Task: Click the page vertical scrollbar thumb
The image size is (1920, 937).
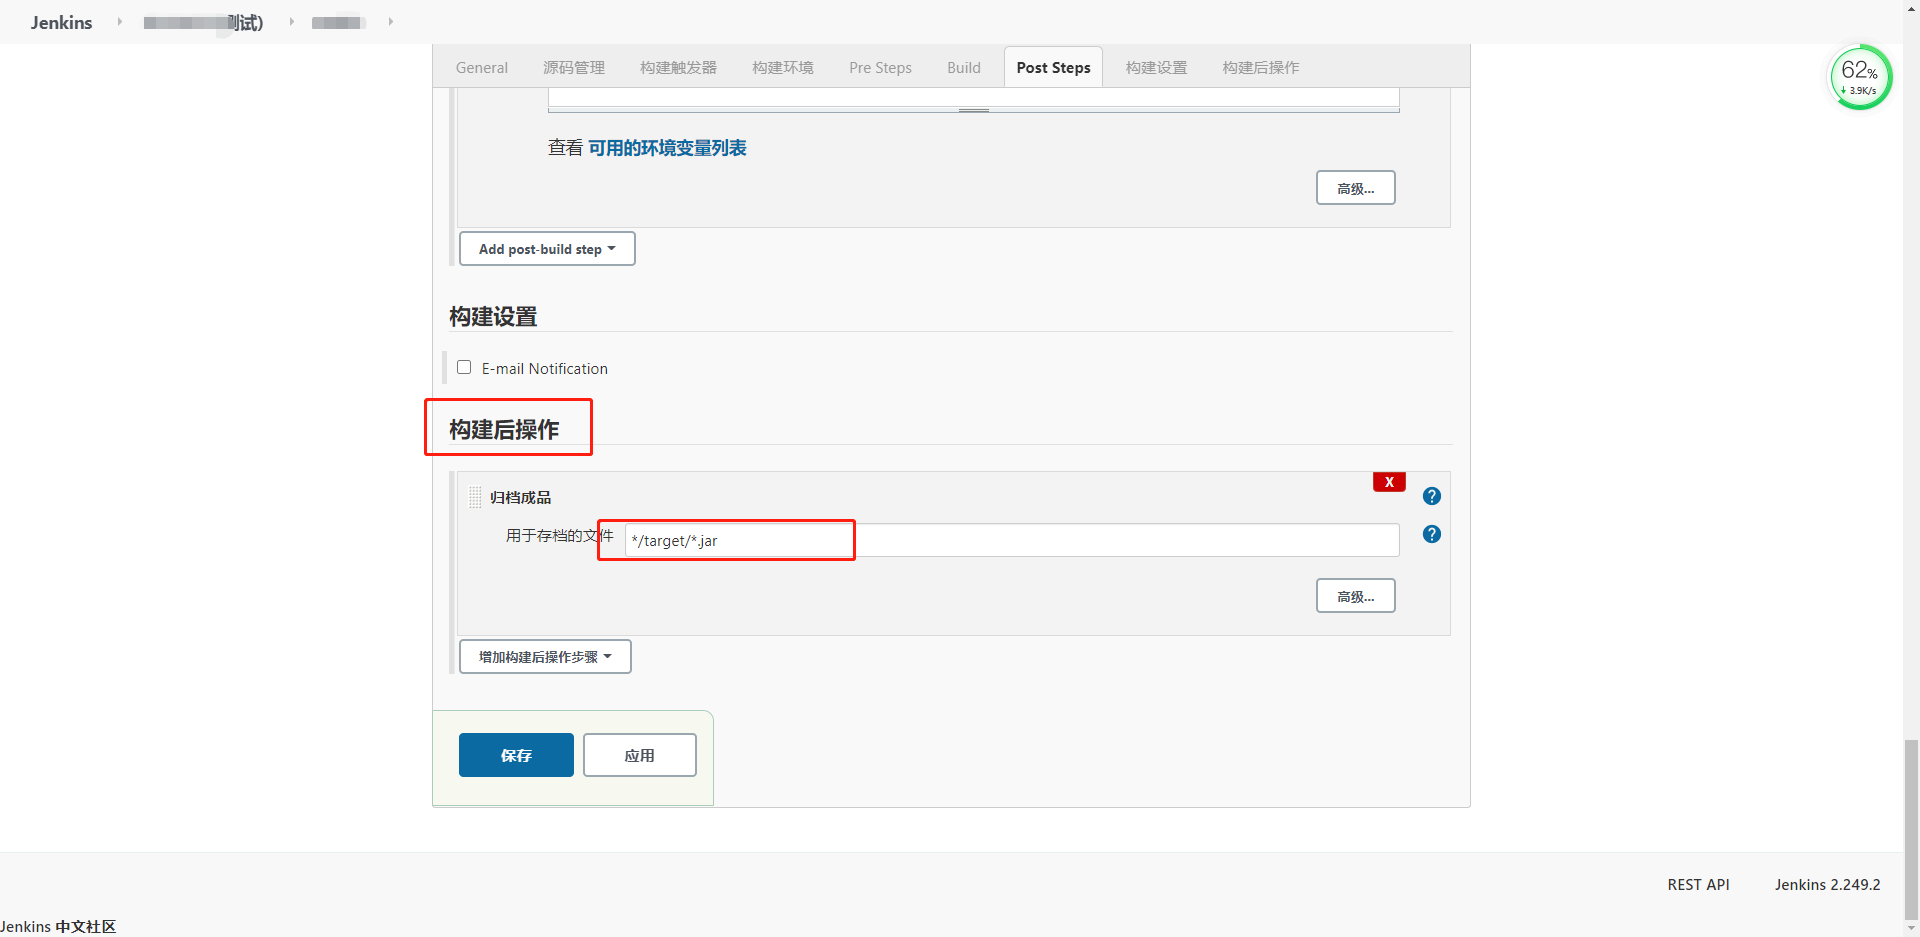Action: pyautogui.click(x=1911, y=830)
